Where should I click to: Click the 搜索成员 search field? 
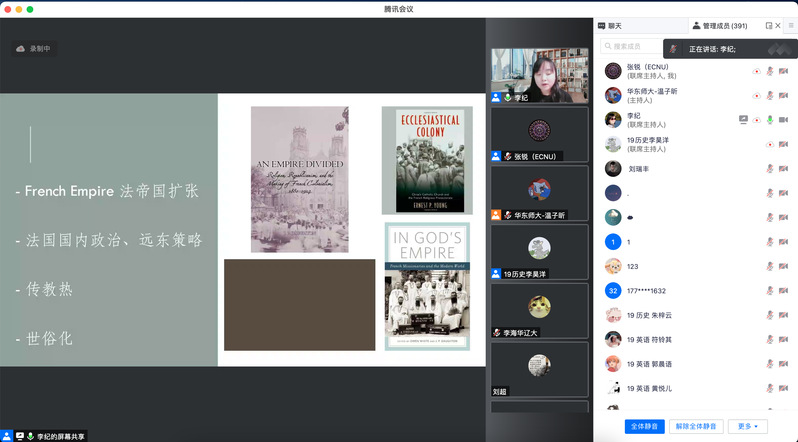point(630,46)
